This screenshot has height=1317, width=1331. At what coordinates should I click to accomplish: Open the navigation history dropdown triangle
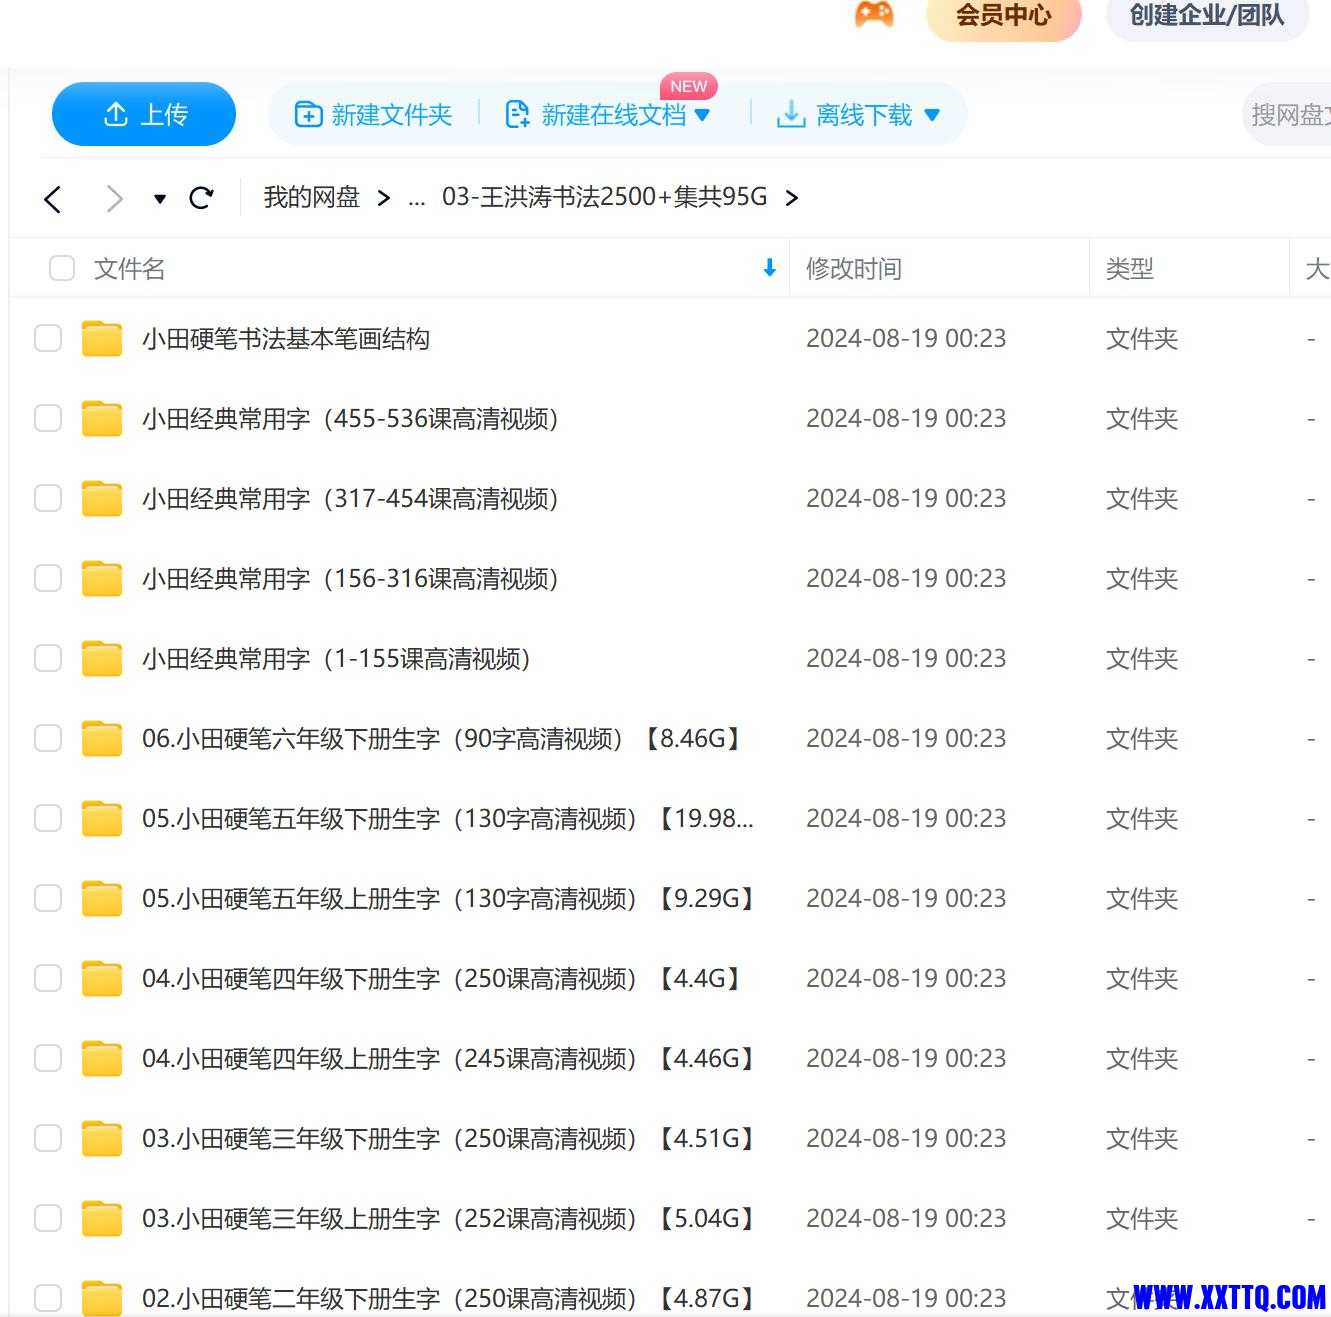(x=160, y=199)
